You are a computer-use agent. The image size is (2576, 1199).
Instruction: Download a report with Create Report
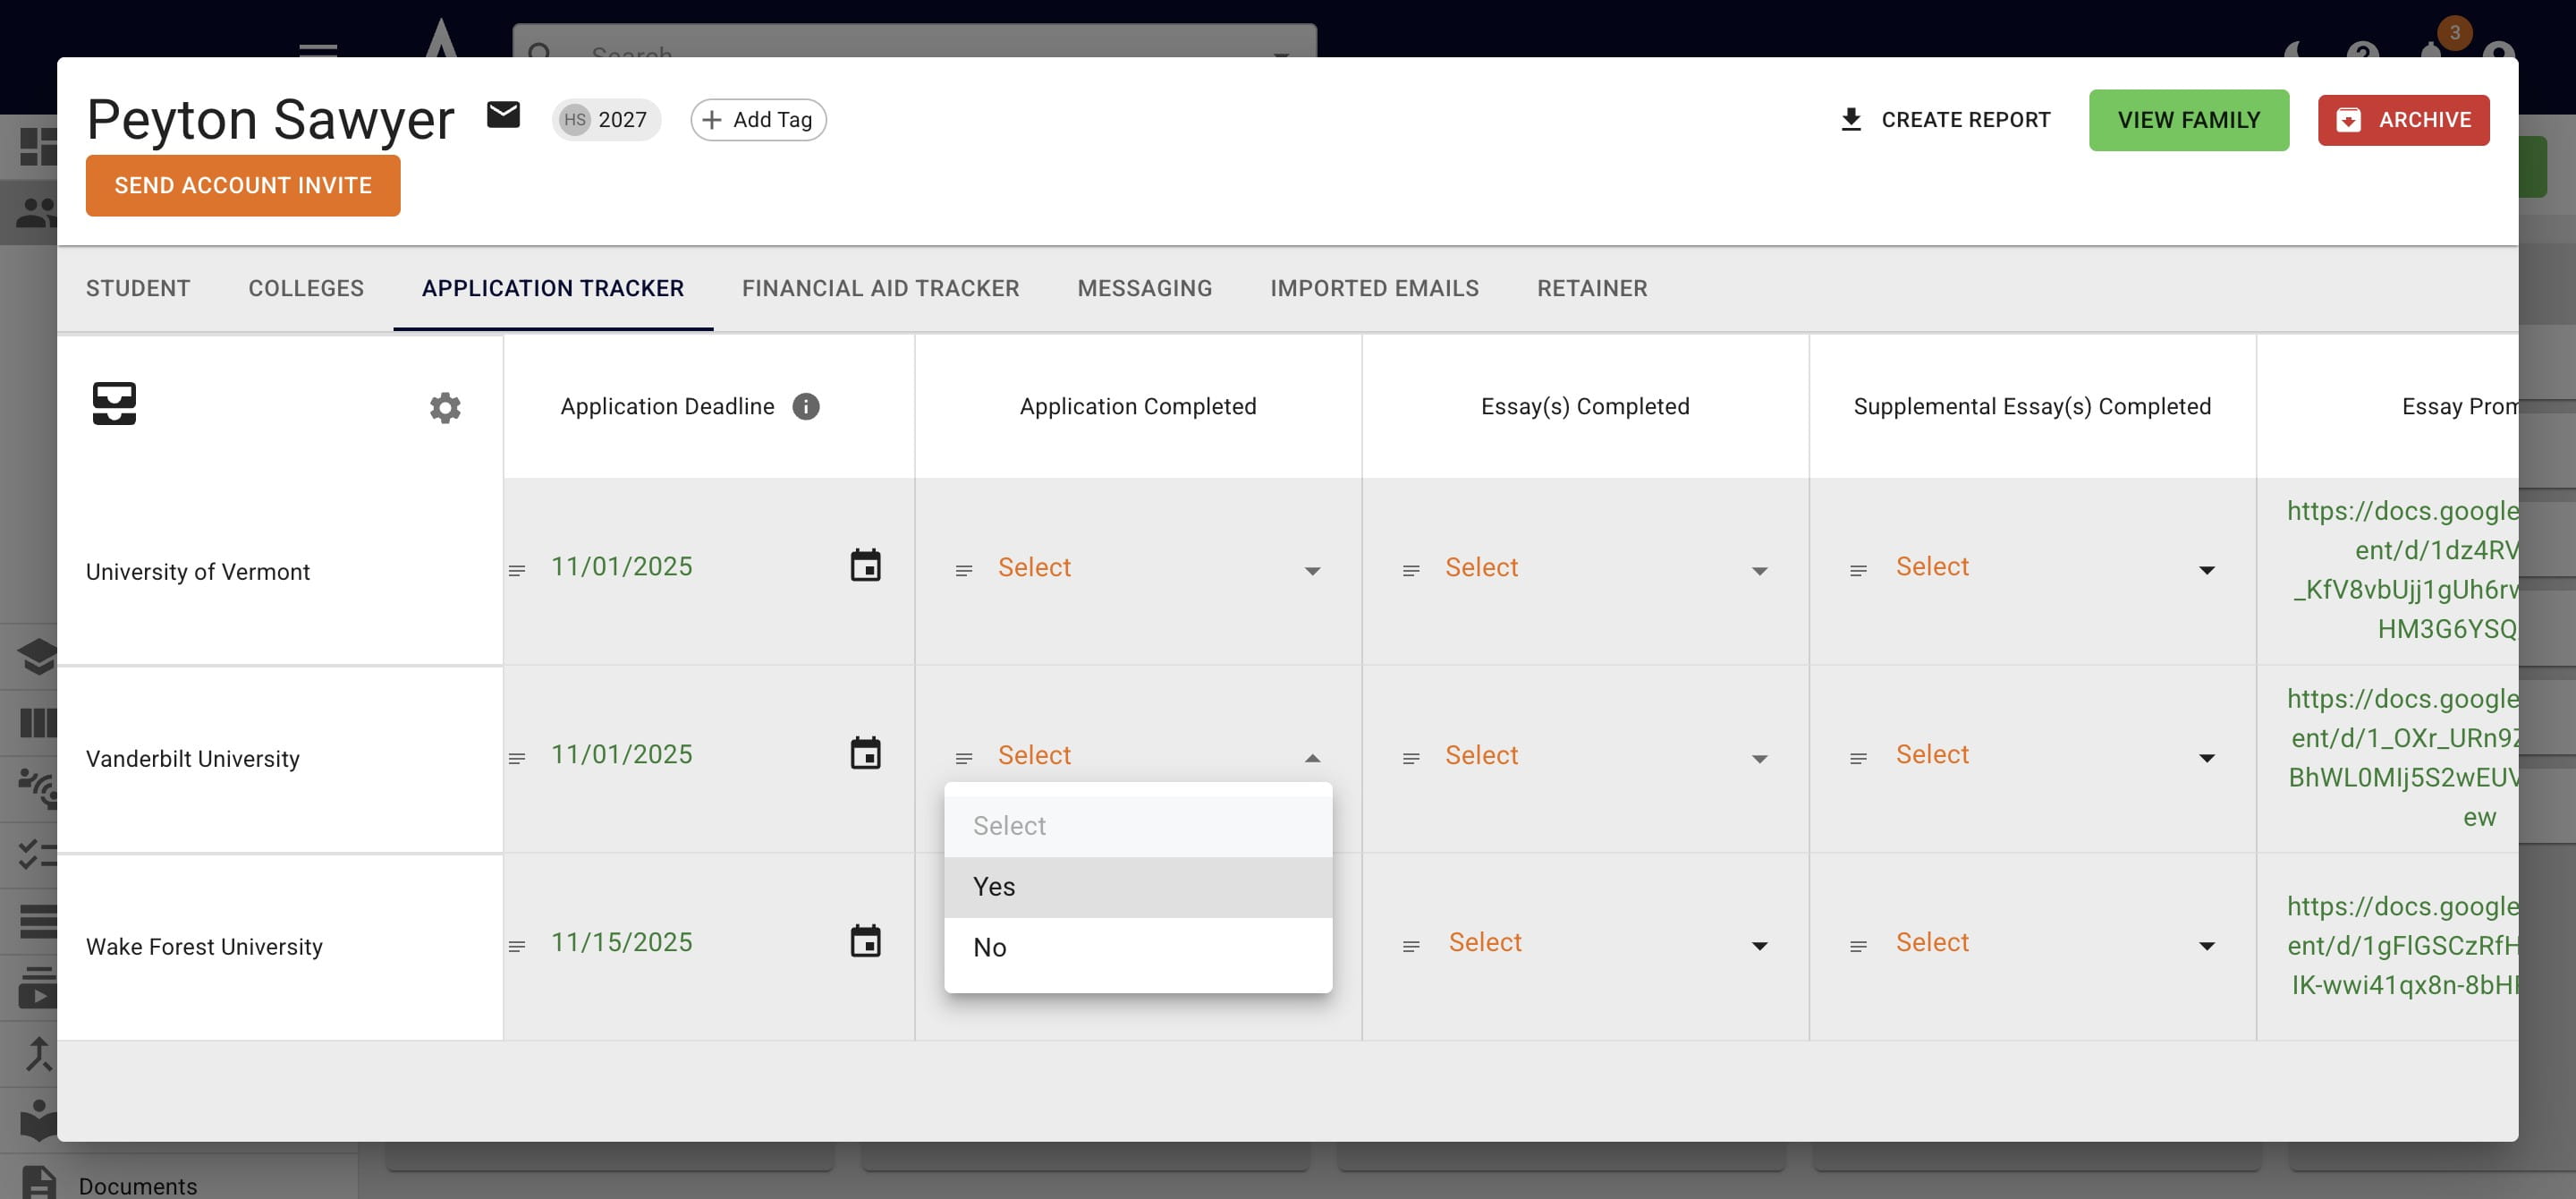[x=1945, y=119]
